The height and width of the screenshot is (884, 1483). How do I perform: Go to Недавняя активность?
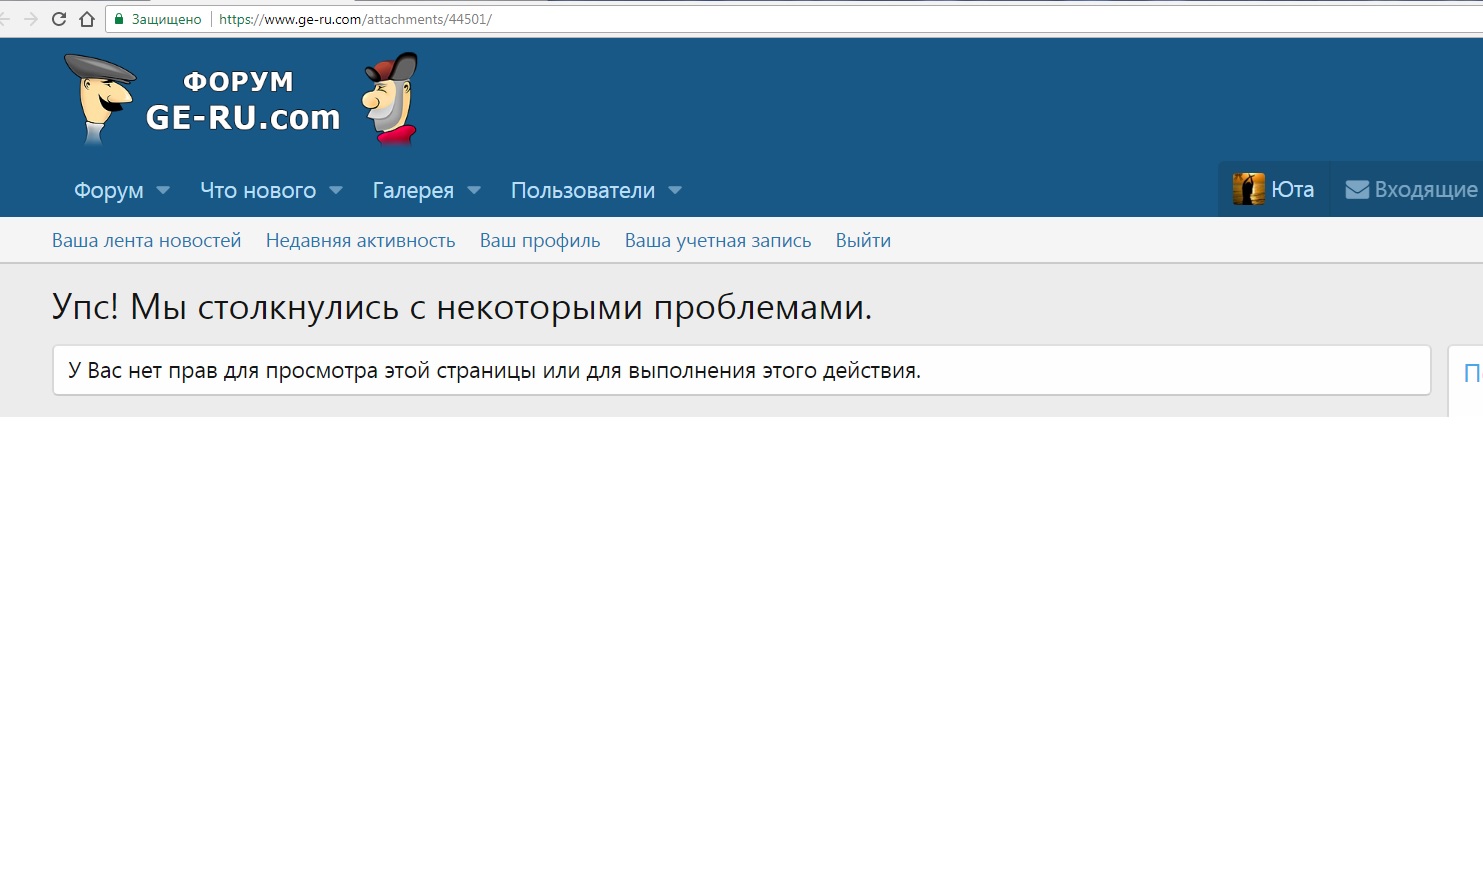(x=360, y=240)
